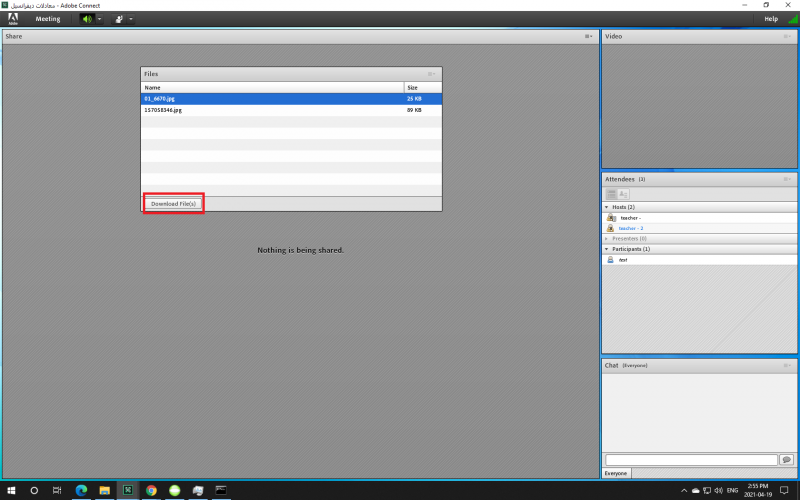The width and height of the screenshot is (800, 500).
Task: Open Google Chrome from the taskbar
Action: (151, 491)
